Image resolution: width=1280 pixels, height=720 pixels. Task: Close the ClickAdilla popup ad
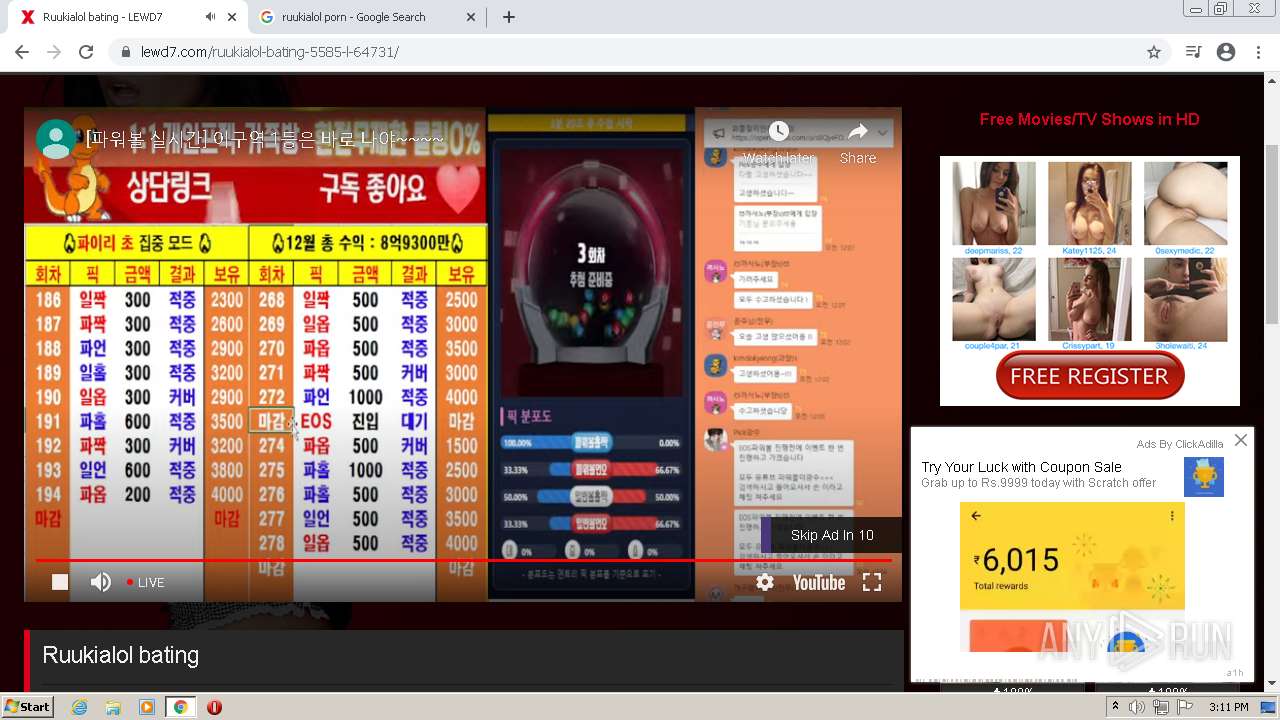1241,440
